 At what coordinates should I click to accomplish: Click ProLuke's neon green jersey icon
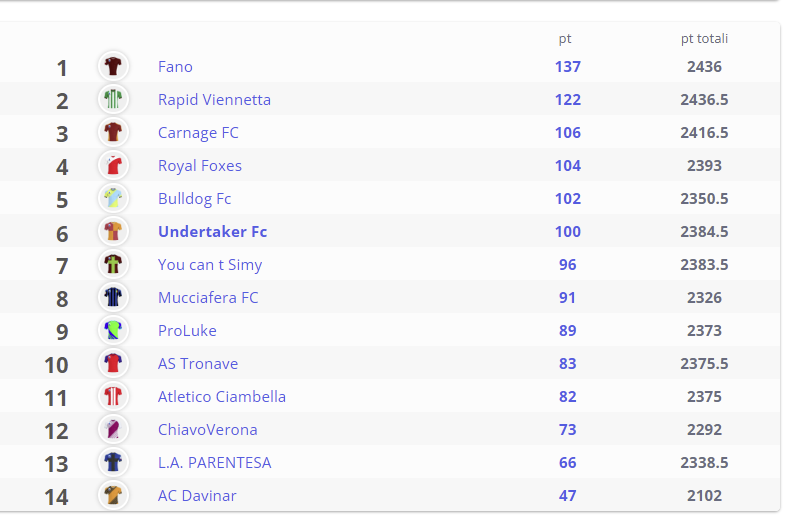pos(113,330)
